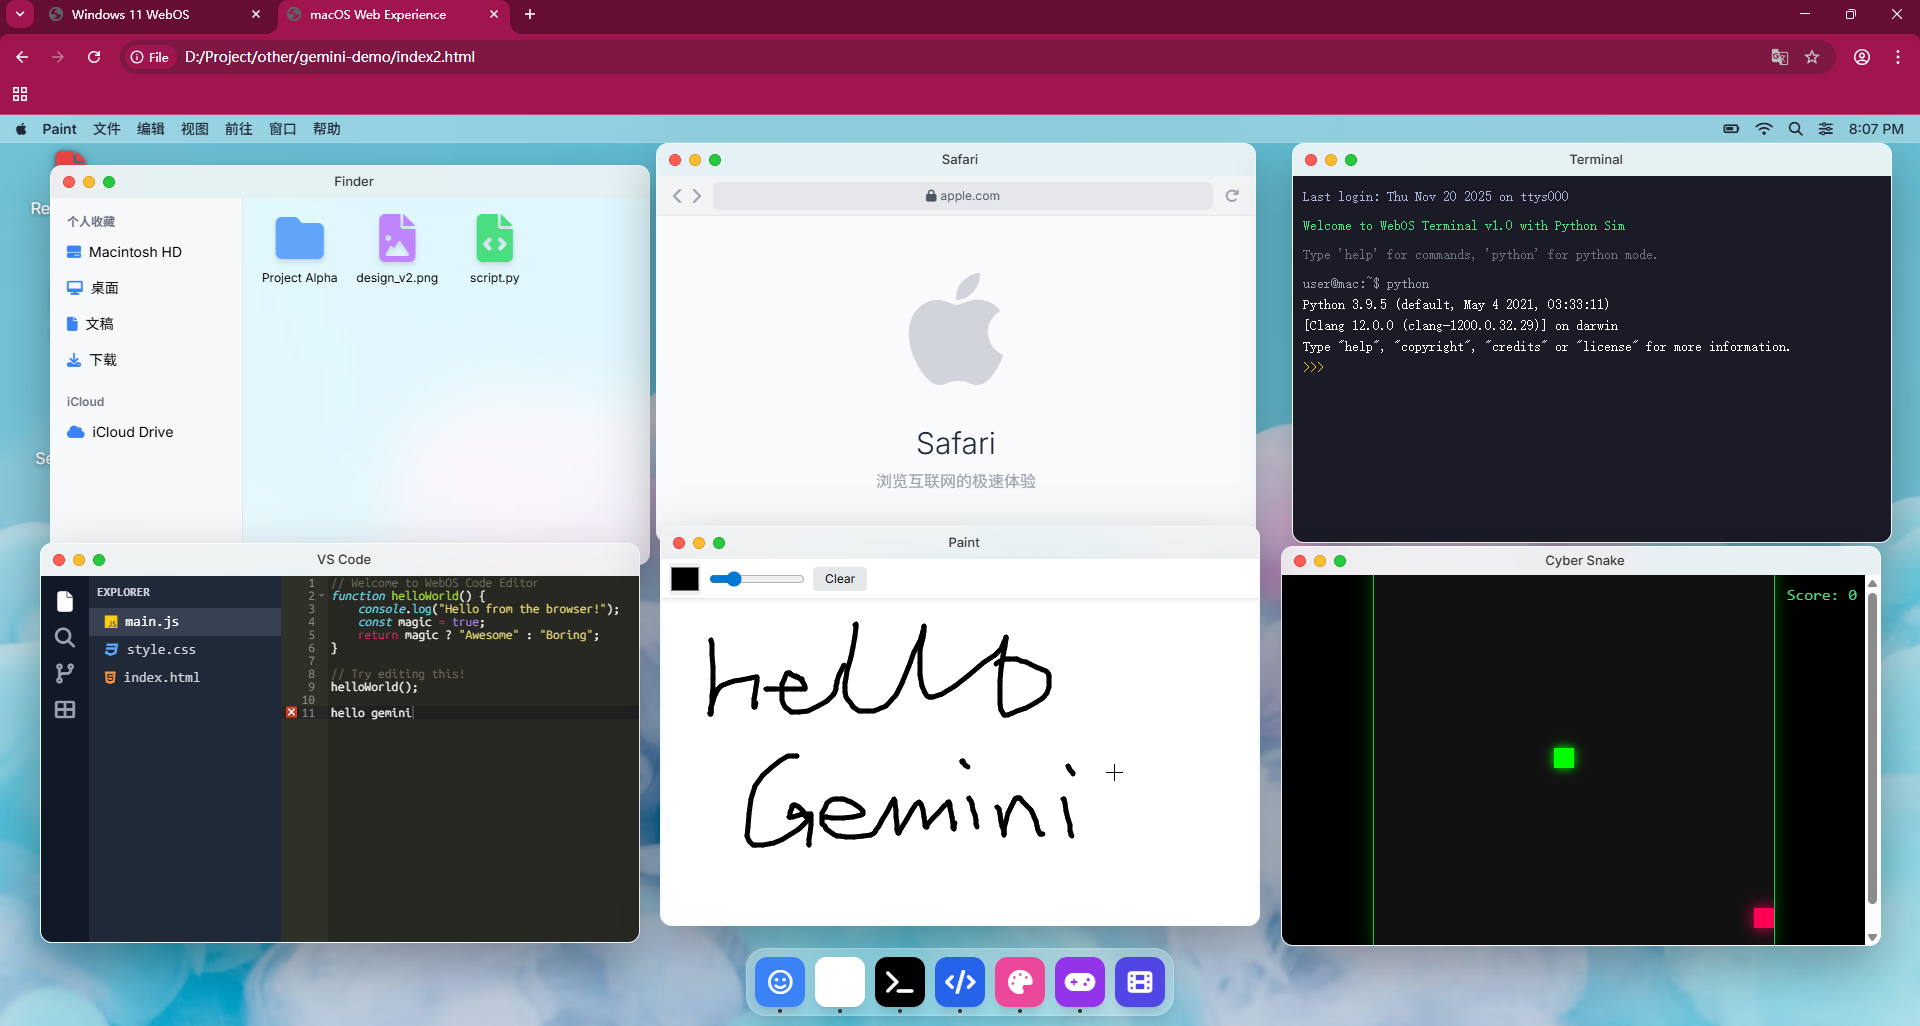This screenshot has height=1026, width=1920.
Task: Open the Apple logo menu
Action: (21, 129)
